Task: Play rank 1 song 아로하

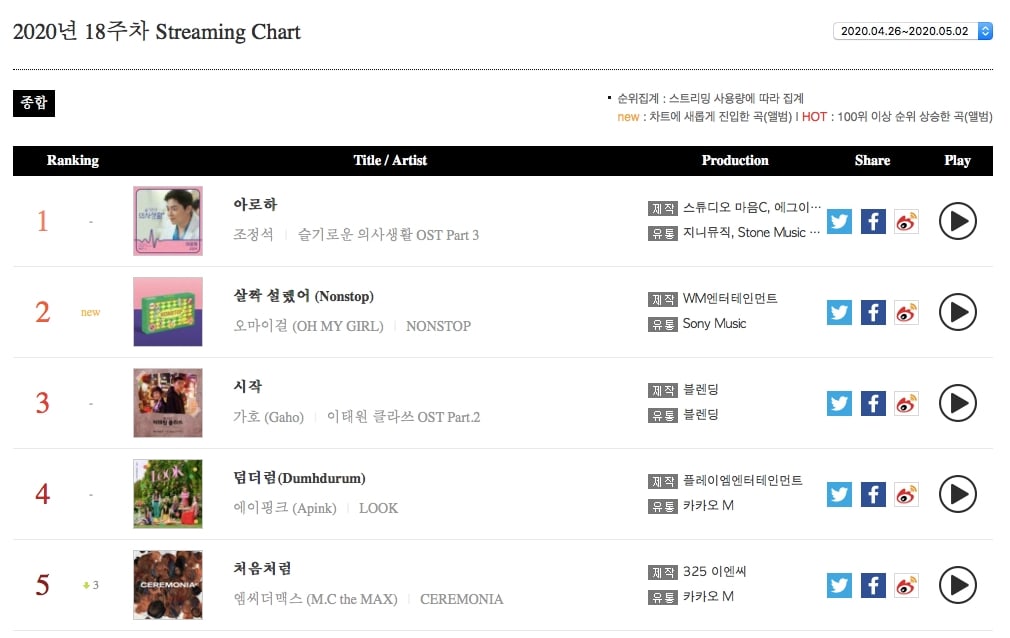Action: (957, 221)
